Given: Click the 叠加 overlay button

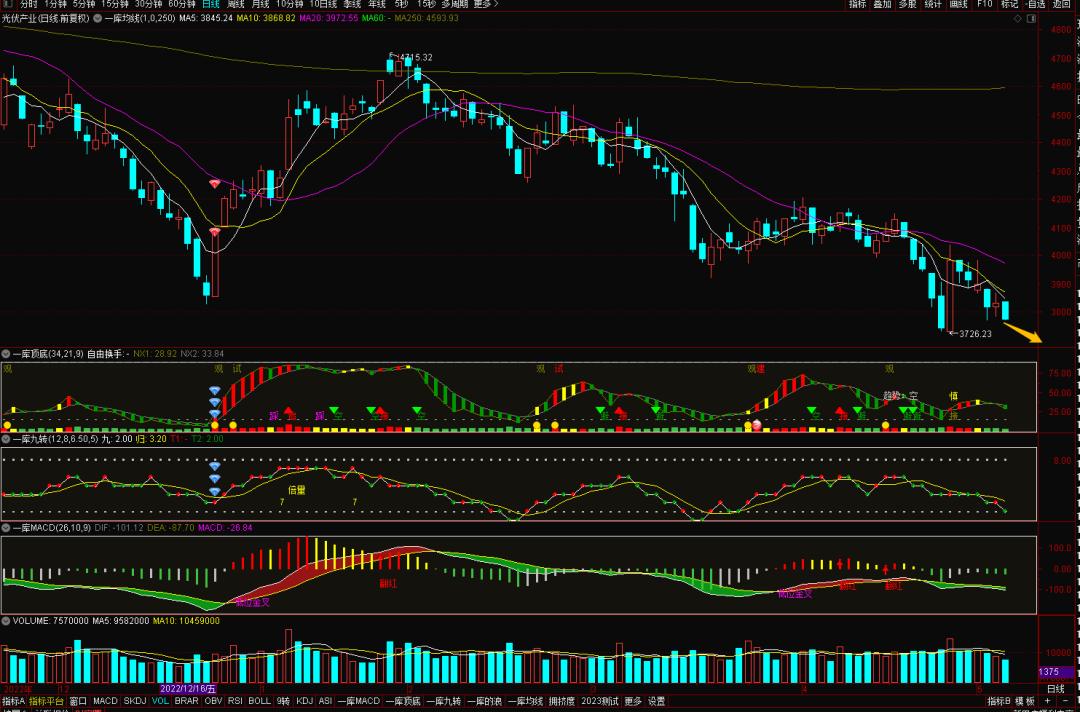Looking at the screenshot, I should pyautogui.click(x=882, y=4).
